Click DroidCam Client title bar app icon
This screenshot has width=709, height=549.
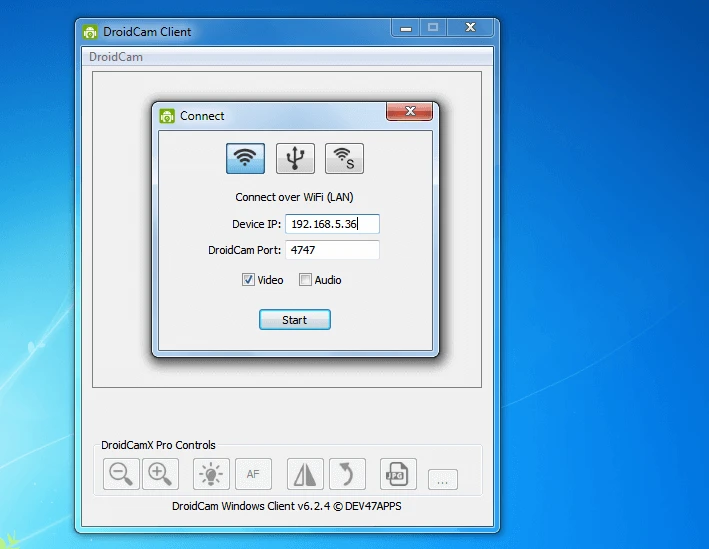tap(91, 32)
